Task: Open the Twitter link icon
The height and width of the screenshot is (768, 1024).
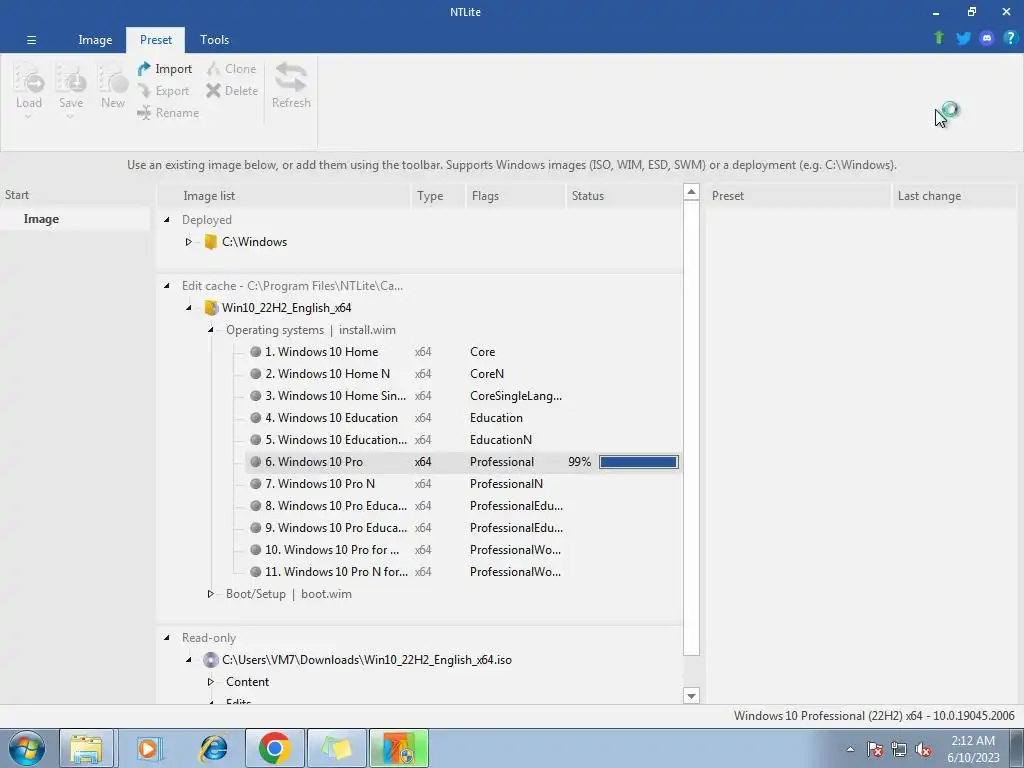Action: [x=963, y=38]
